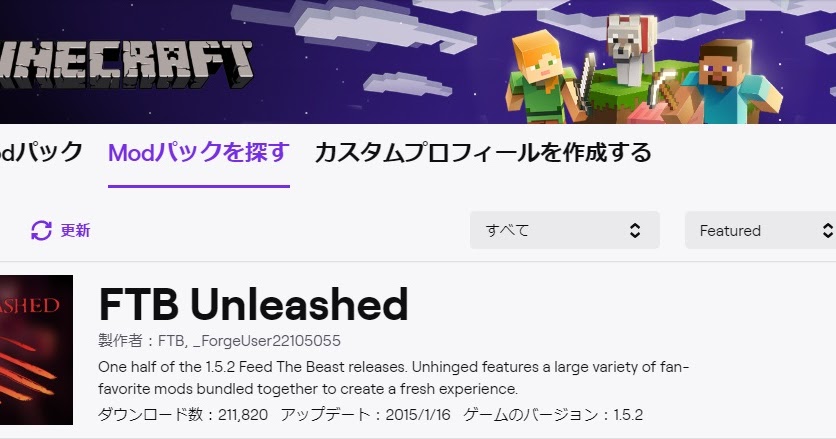Open the FTB Unleashed title
836x439 pixels.
coord(253,304)
